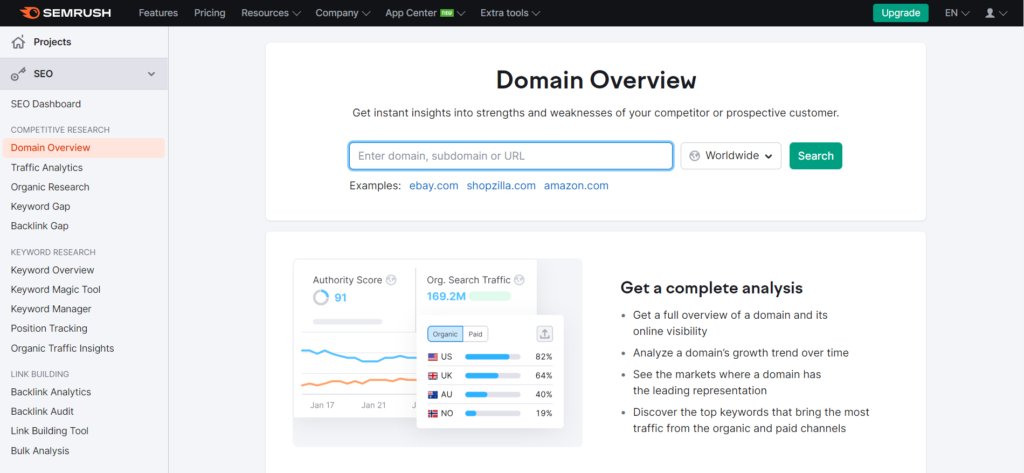Click the export upload icon in preview

pos(545,334)
